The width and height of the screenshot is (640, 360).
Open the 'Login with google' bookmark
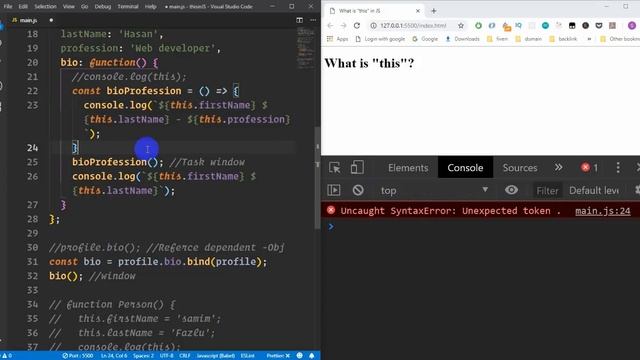tap(380, 39)
